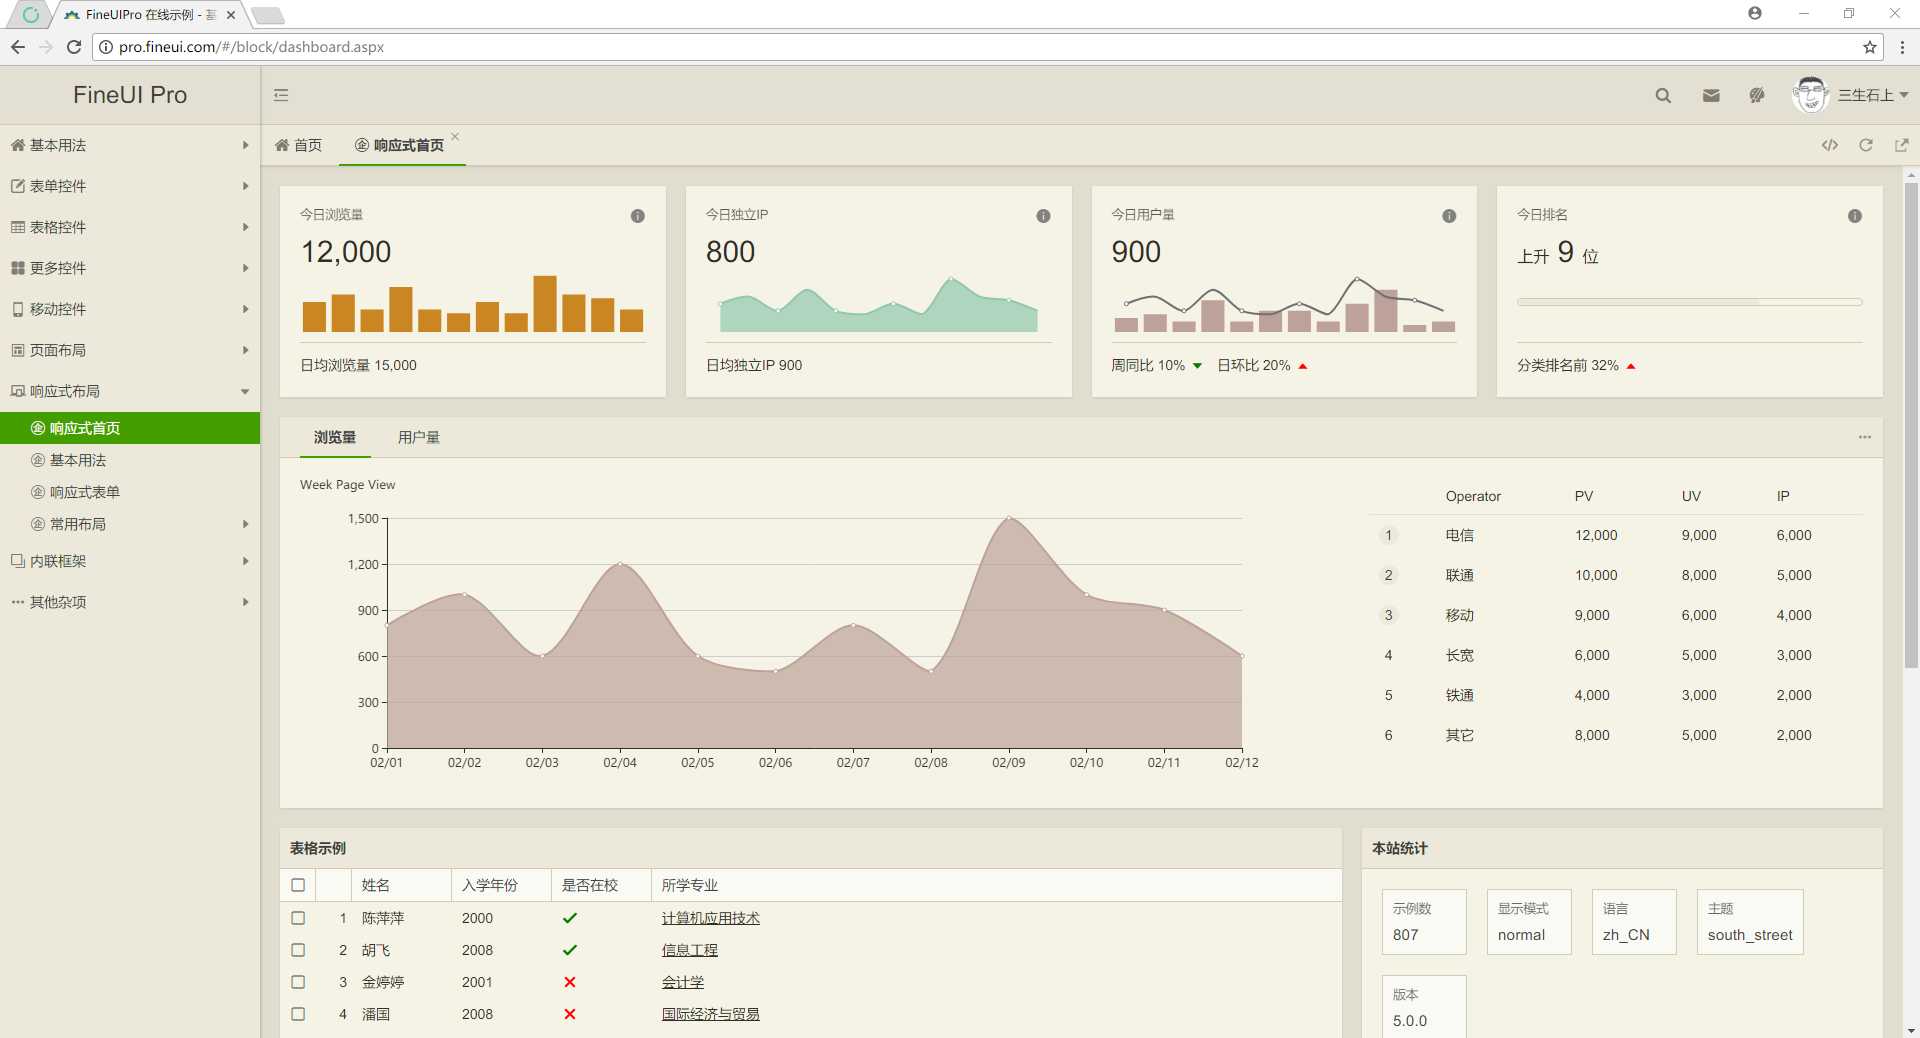This screenshot has width=1920, height=1038.
Task: Click the user avatar picture
Action: coord(1810,95)
